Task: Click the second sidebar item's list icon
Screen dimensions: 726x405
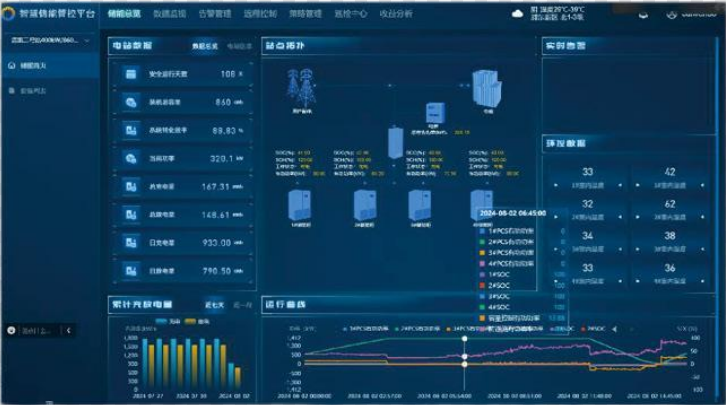Action: click(12, 91)
